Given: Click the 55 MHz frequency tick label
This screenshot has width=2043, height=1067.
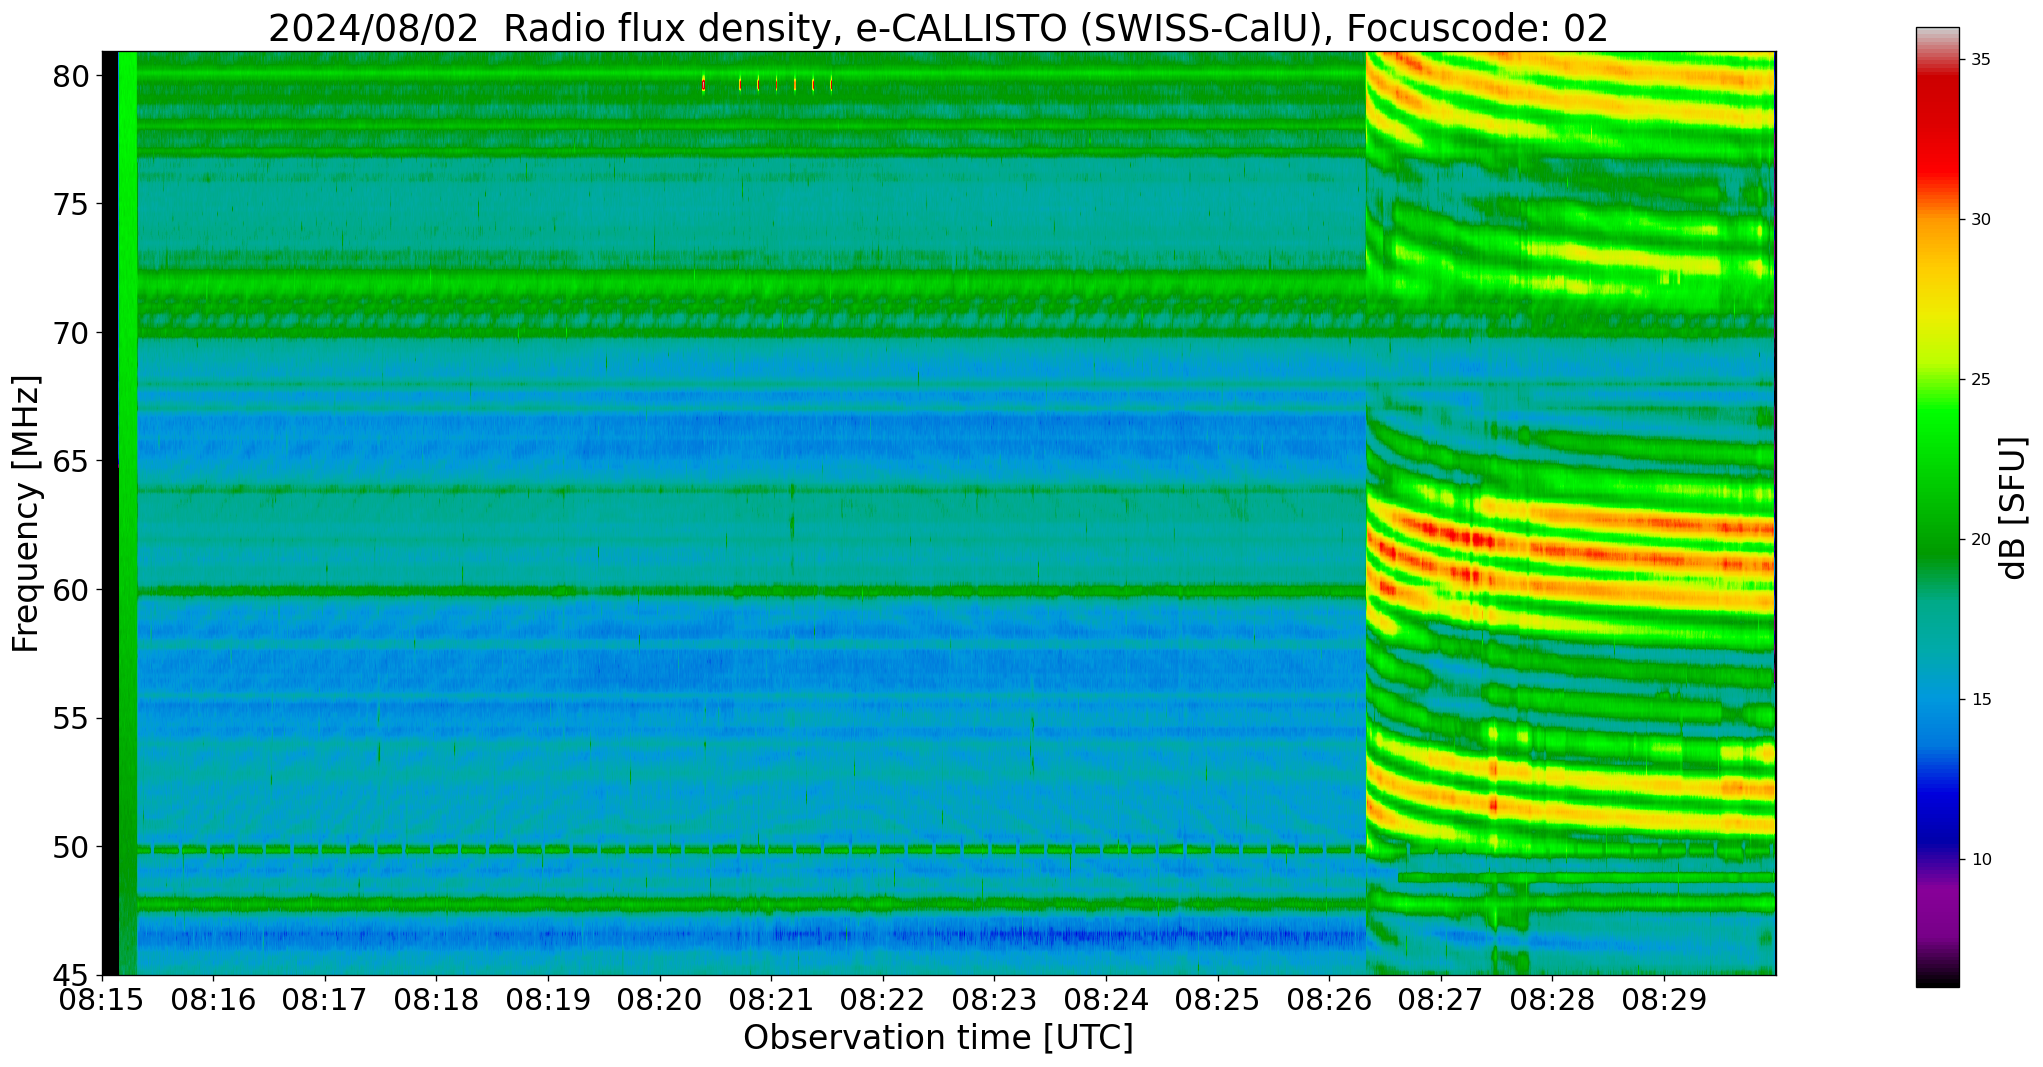Looking at the screenshot, I should [x=71, y=719].
